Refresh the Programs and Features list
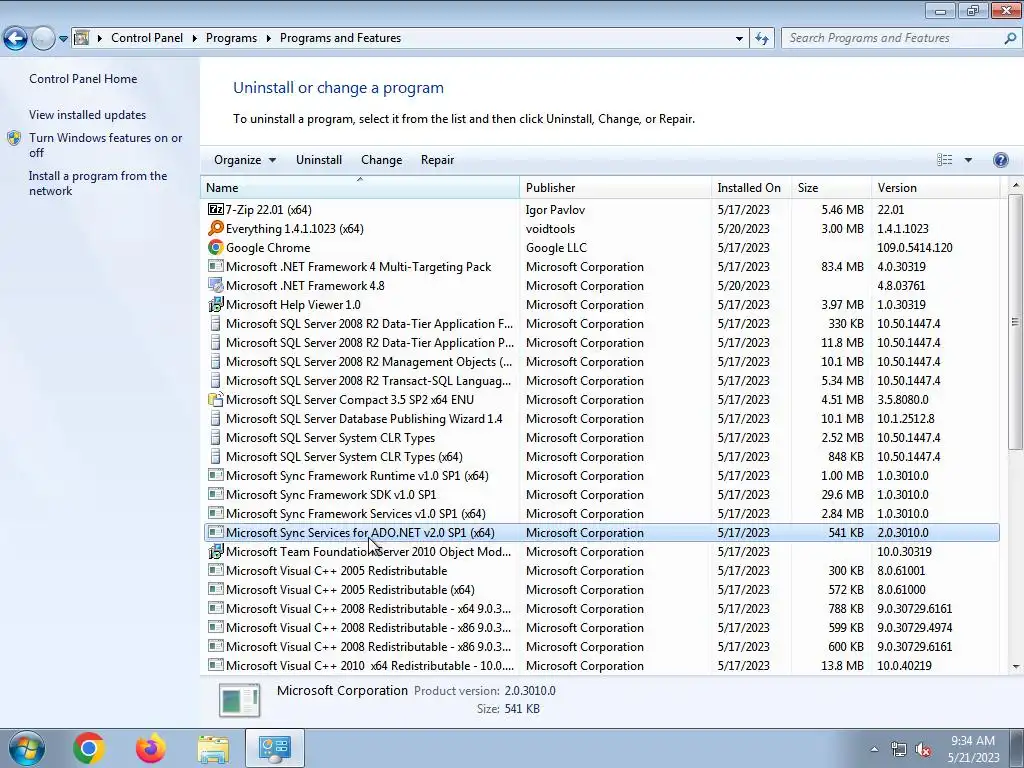Screen dimensions: 1024x768 point(761,39)
